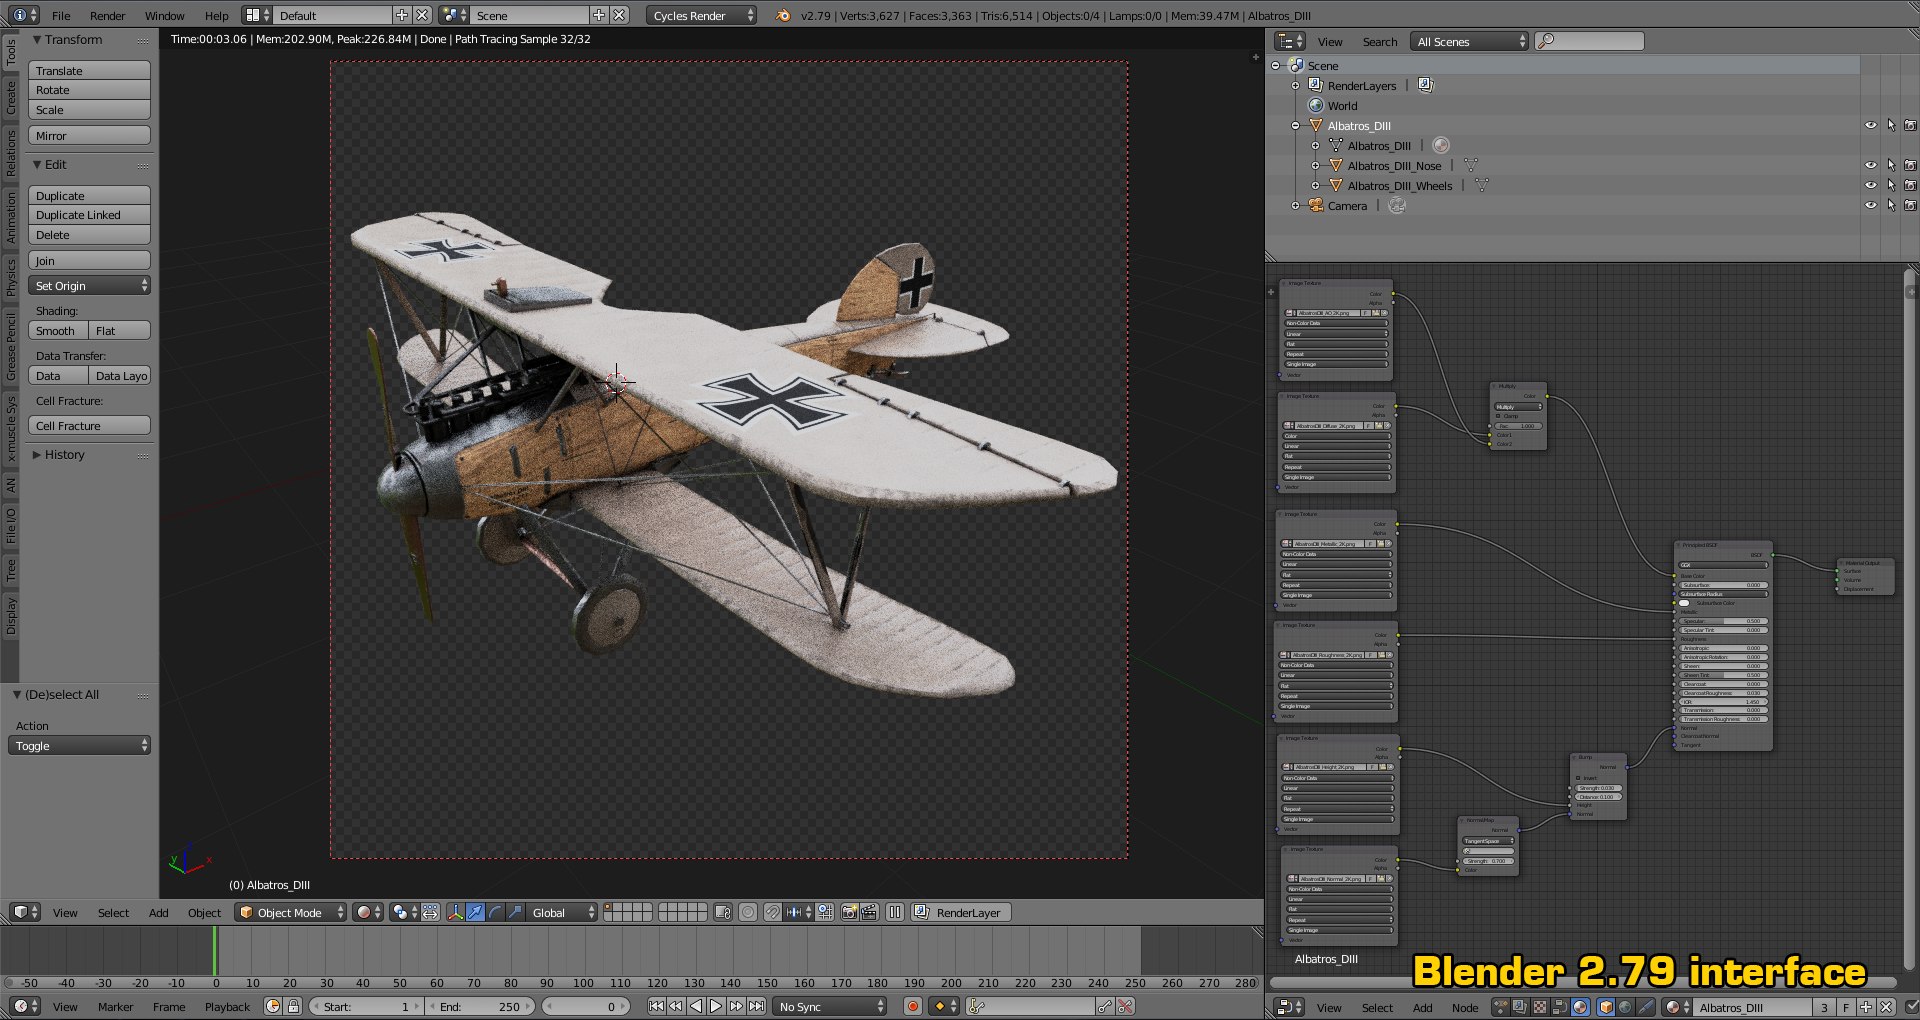Select the line style brush icon
This screenshot has height=1020, width=1920.
[x=1645, y=1007]
